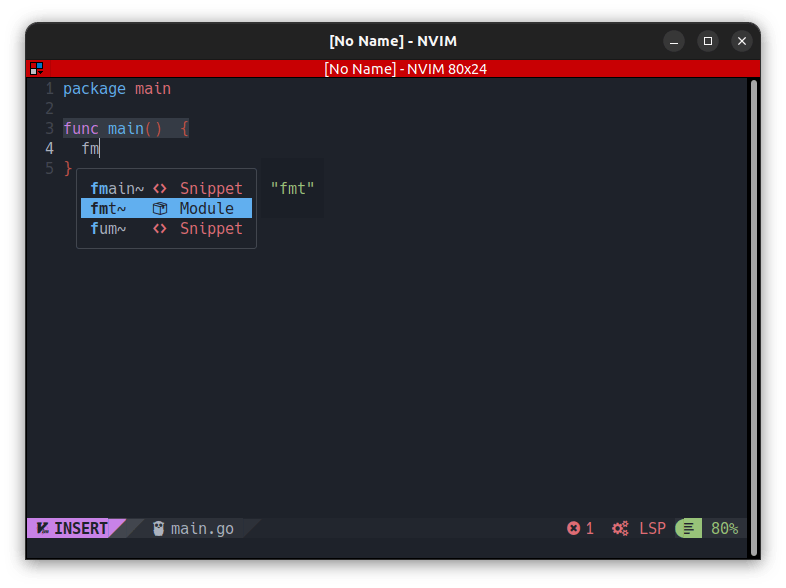
Task: Click the module cube icon beside fmt
Action: coord(159,209)
